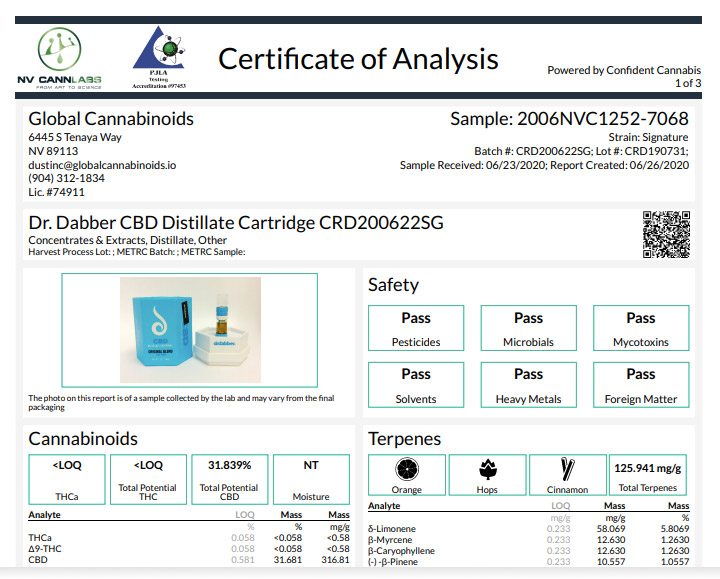Click the Total Potential CBD 31.839% box
The image size is (720, 579).
pos(230,479)
